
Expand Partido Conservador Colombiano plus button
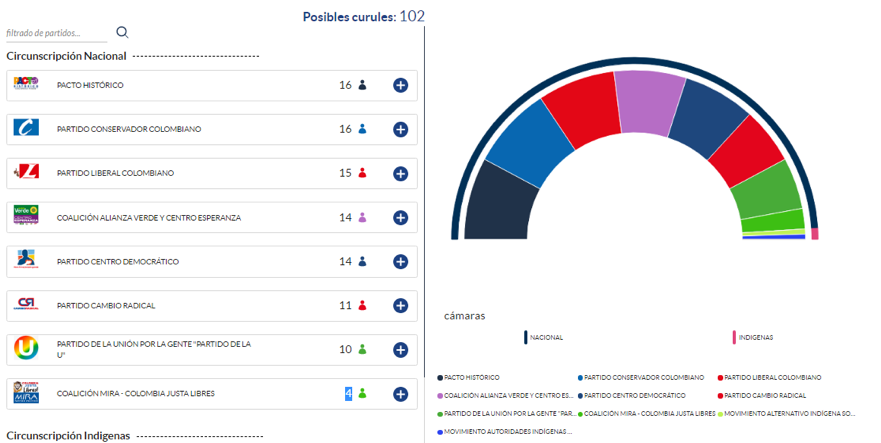[400, 129]
